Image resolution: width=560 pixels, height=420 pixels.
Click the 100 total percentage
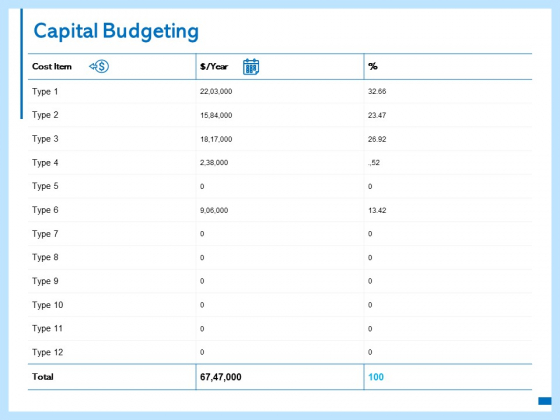[376, 377]
